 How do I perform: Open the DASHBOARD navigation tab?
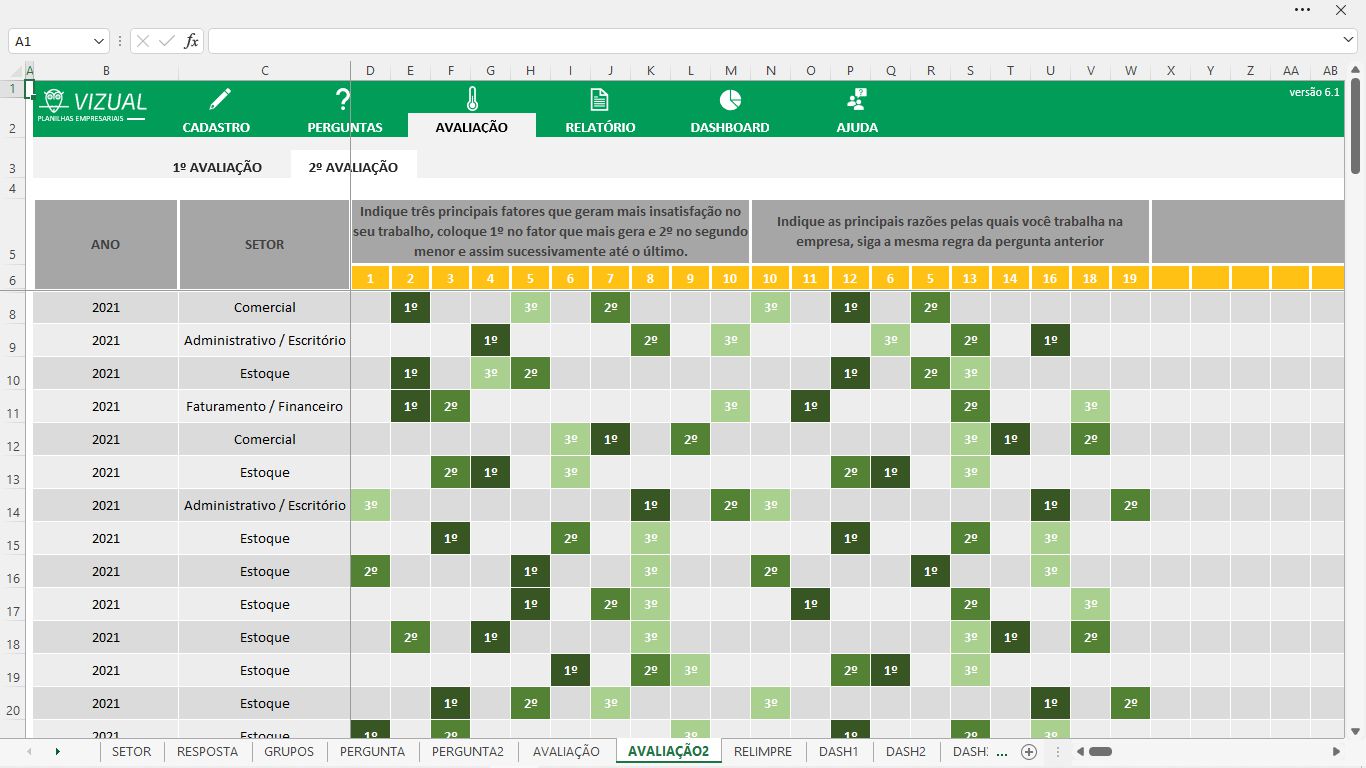[x=730, y=127]
